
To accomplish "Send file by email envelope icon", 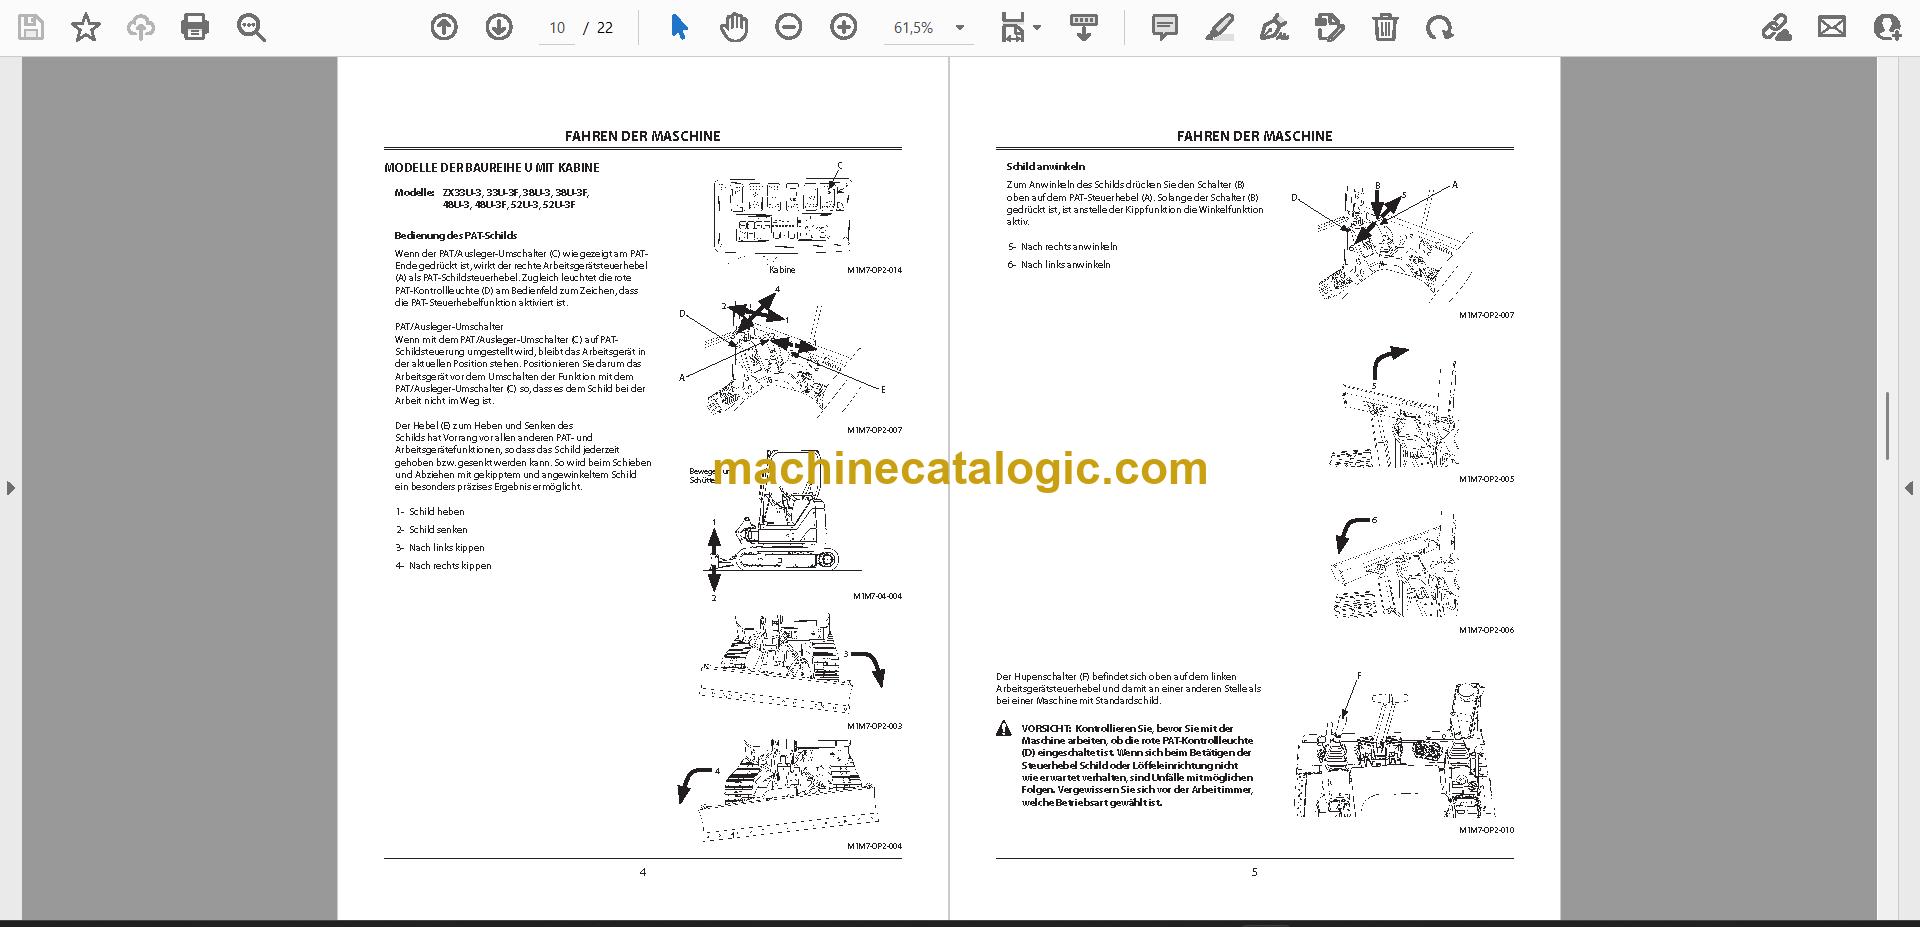I will click(x=1832, y=27).
